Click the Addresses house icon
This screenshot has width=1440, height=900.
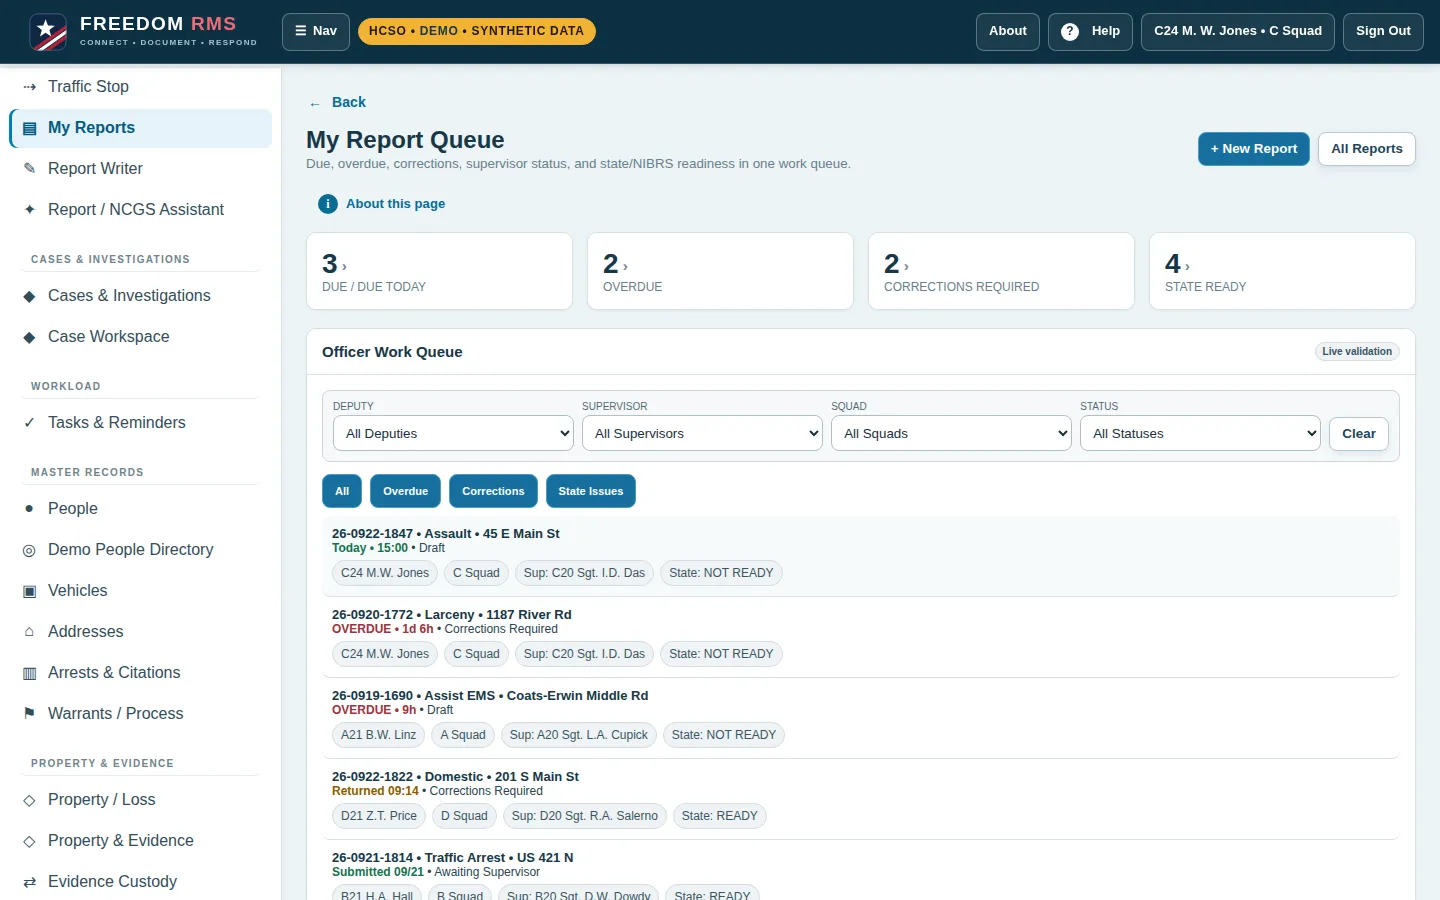point(29,632)
